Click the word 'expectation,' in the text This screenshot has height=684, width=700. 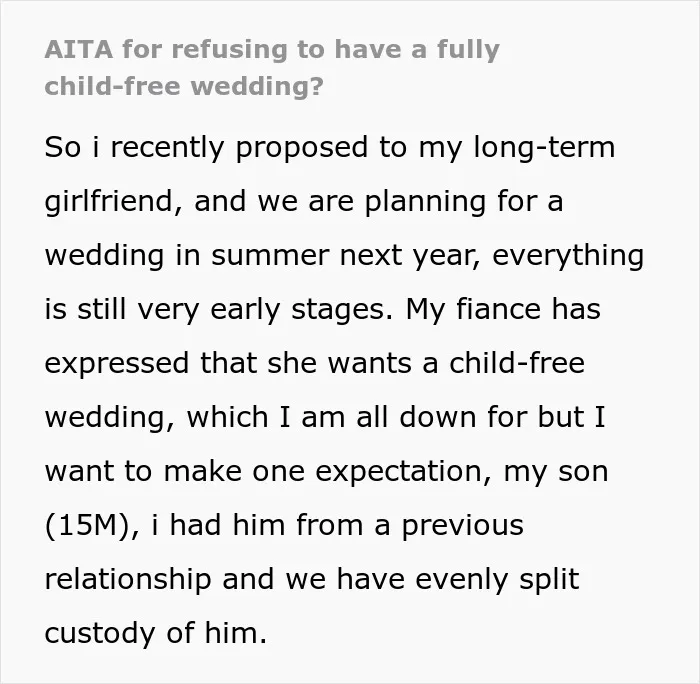[x=404, y=472]
